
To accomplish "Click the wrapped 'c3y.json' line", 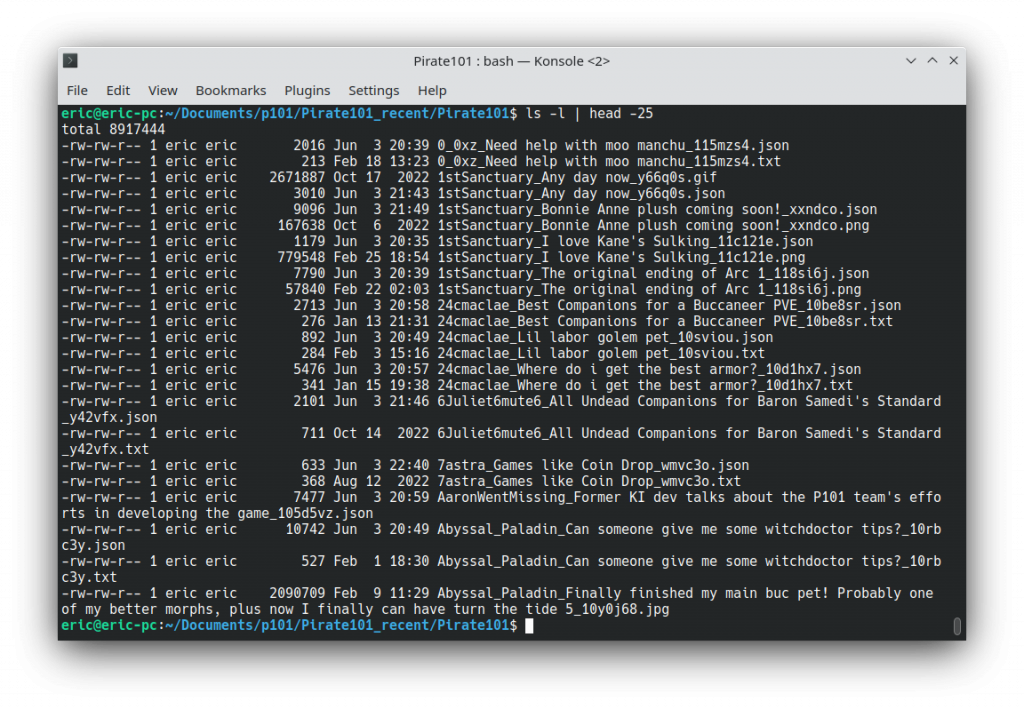I will click(93, 545).
